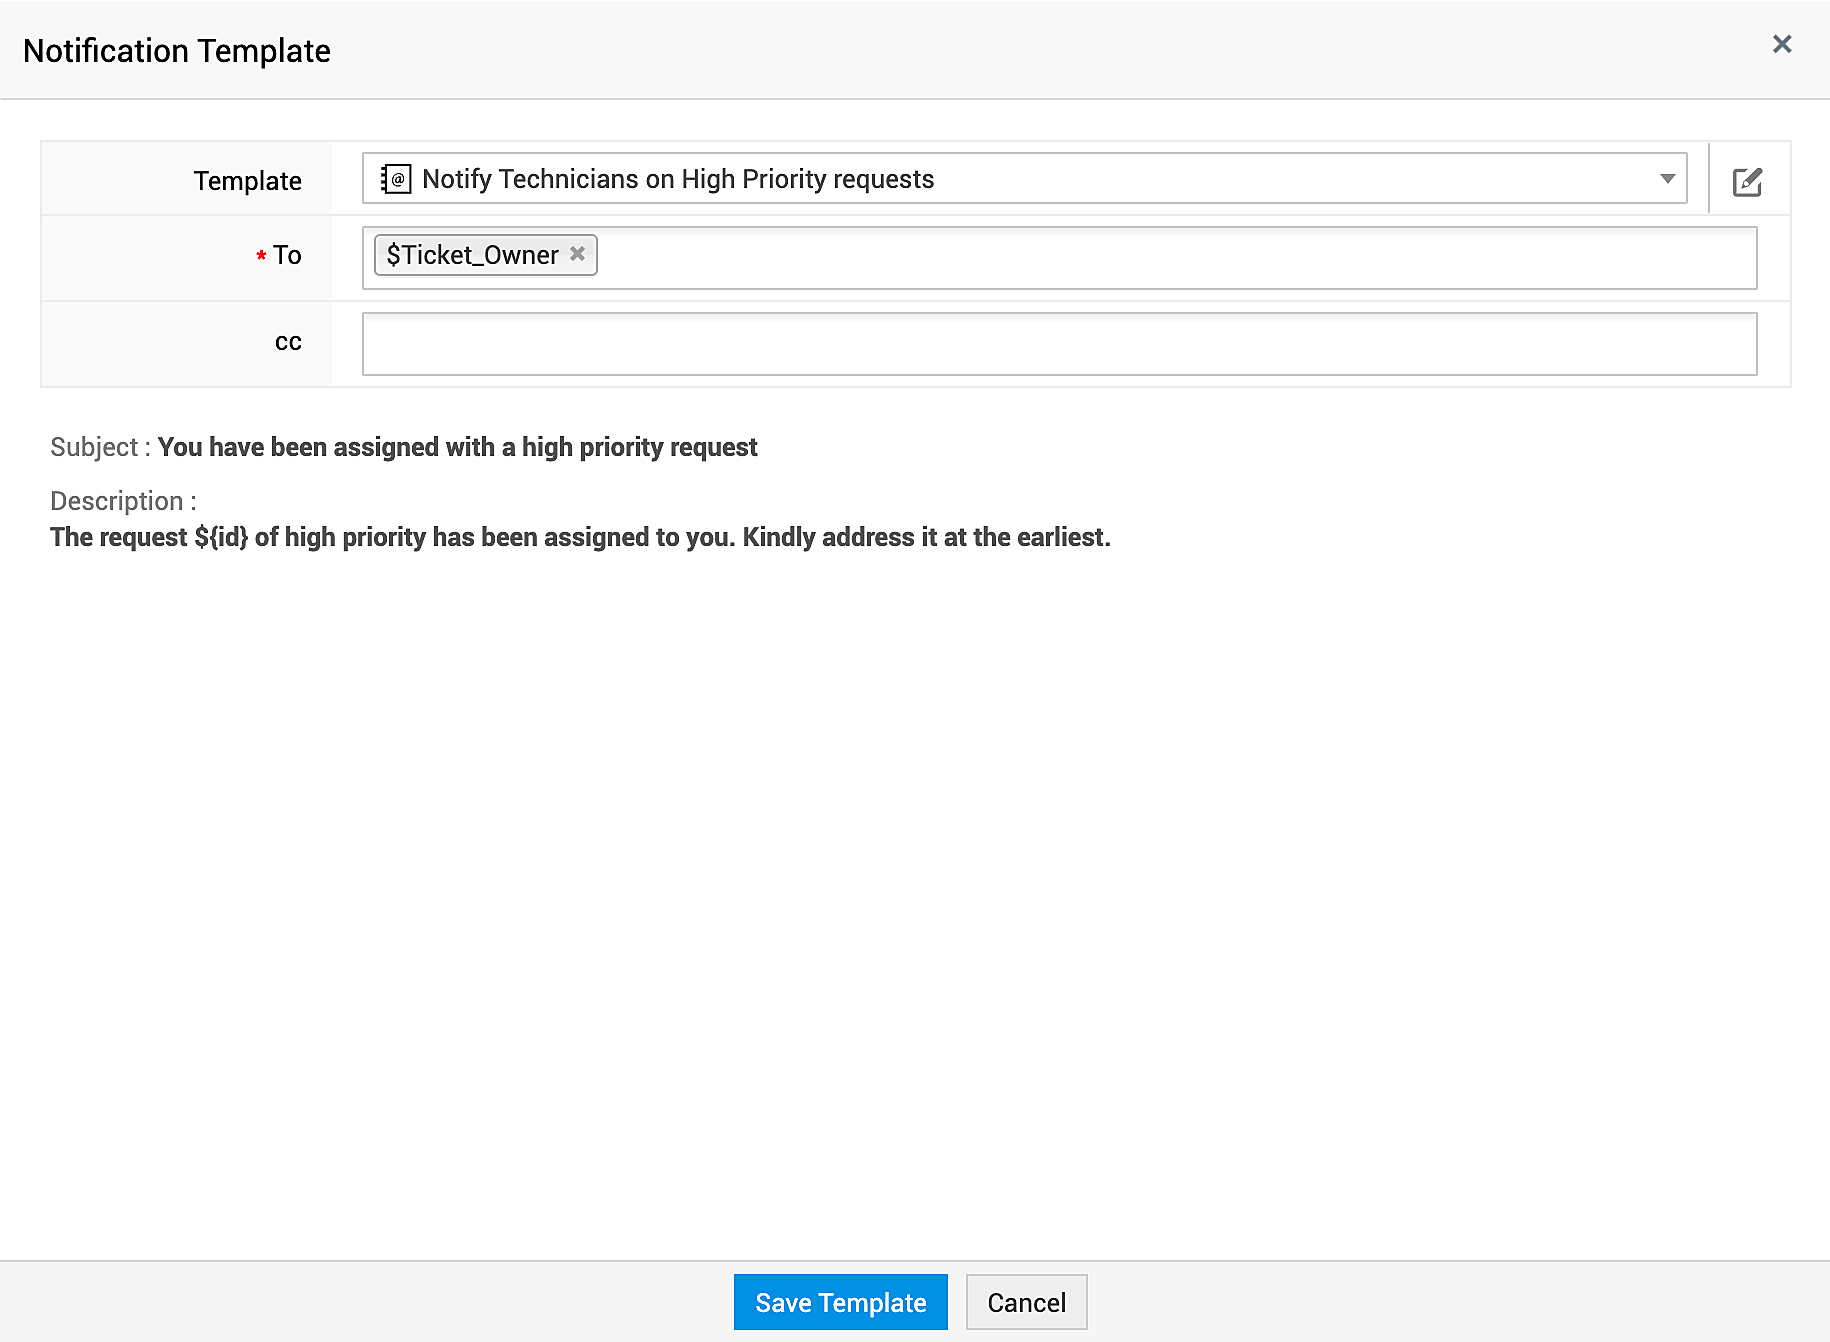Remove the $Ticket_Owner recipient tag
Viewport: 1830px width, 1342px height.
tap(577, 254)
